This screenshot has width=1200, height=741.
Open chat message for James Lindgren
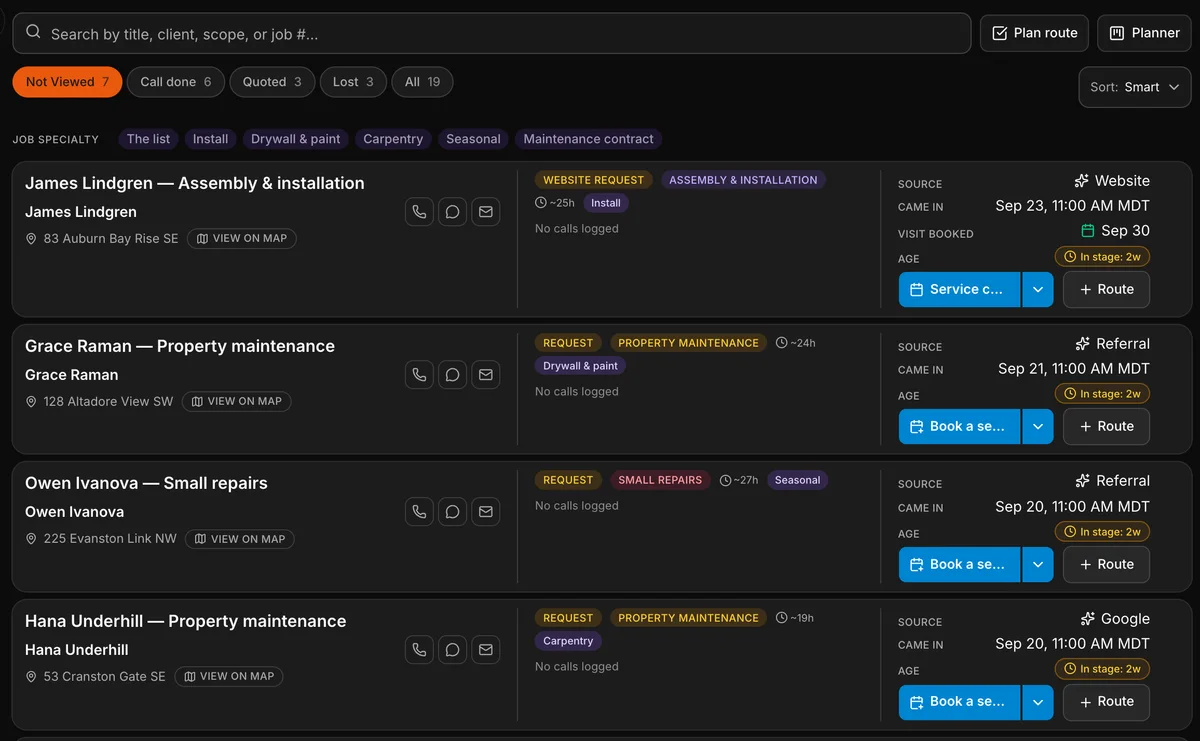tap(452, 212)
